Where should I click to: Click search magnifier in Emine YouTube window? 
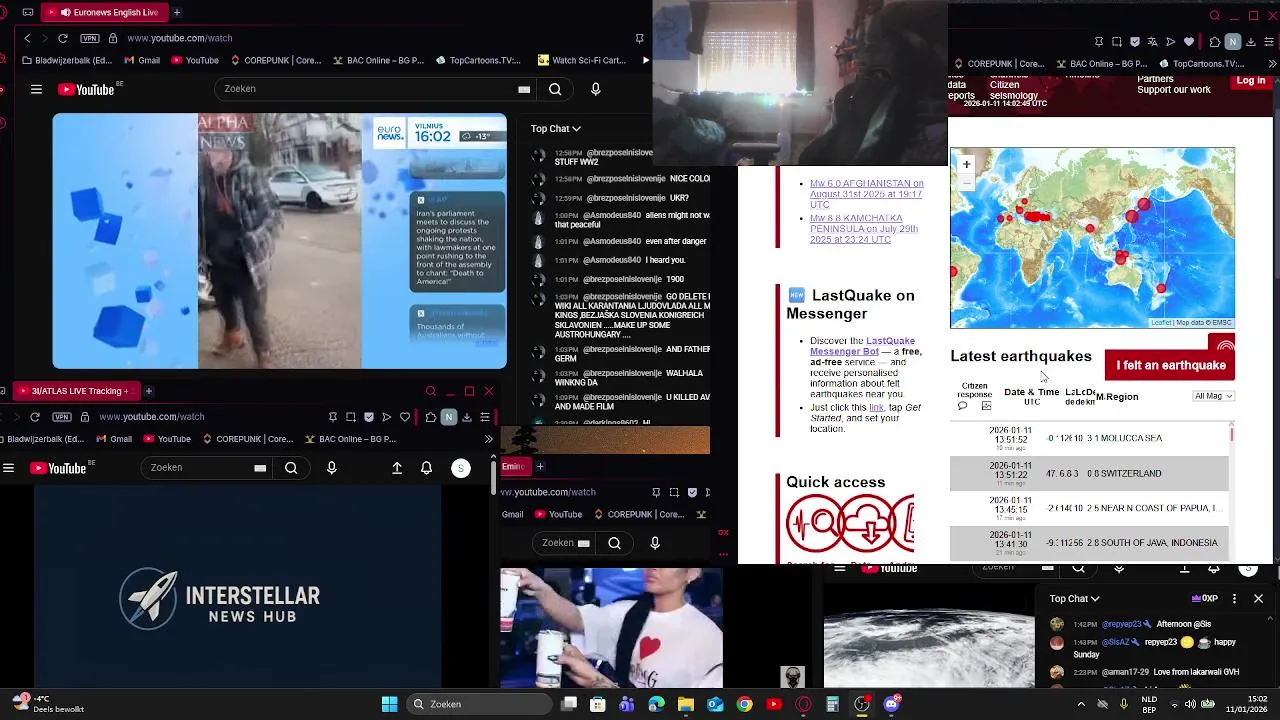[615, 543]
